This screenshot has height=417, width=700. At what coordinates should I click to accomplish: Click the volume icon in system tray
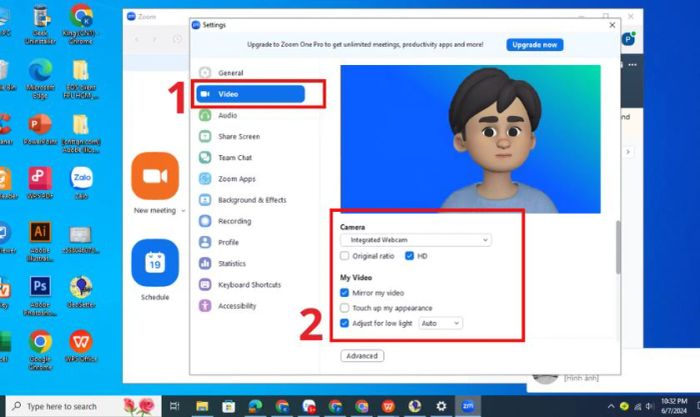point(650,406)
